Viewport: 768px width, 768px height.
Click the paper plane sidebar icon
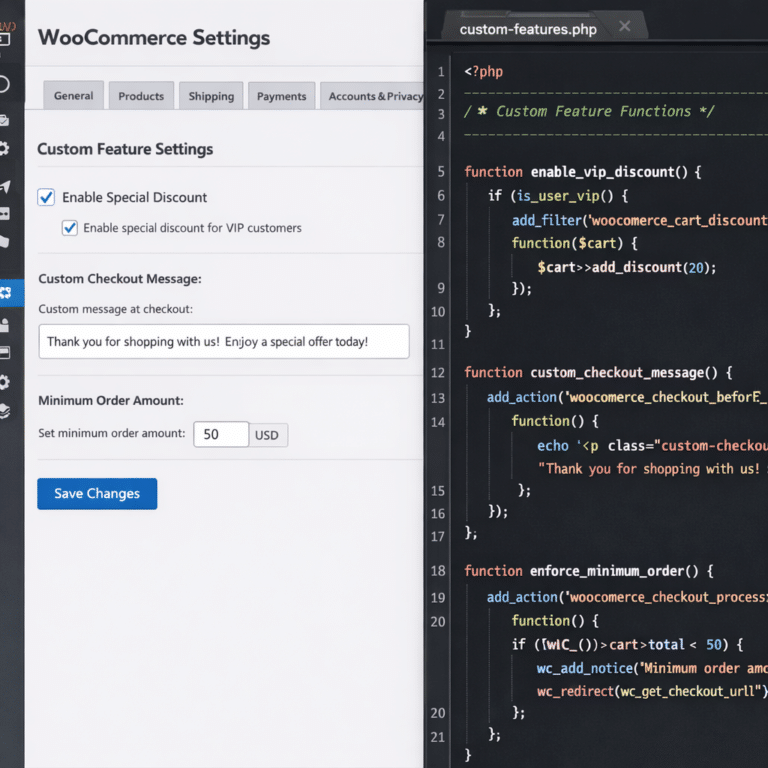4,186
